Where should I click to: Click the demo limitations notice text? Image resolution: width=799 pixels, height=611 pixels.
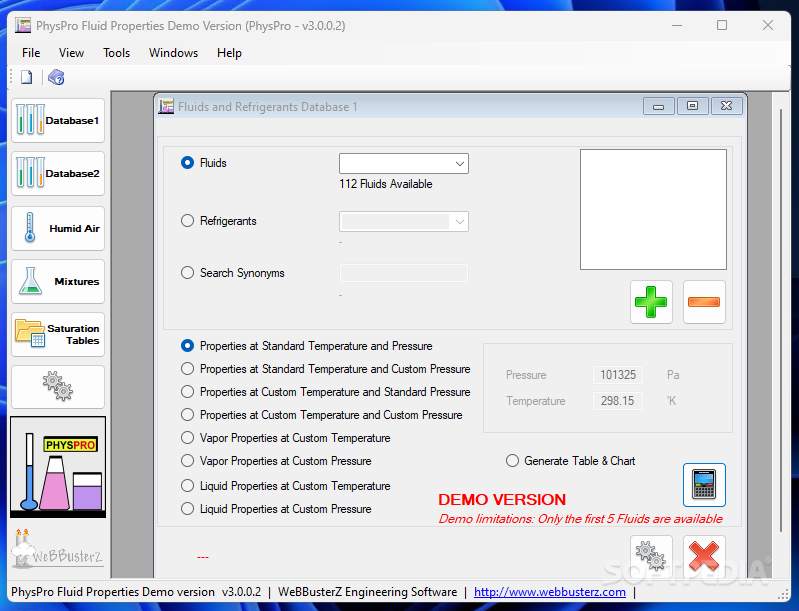(x=580, y=519)
